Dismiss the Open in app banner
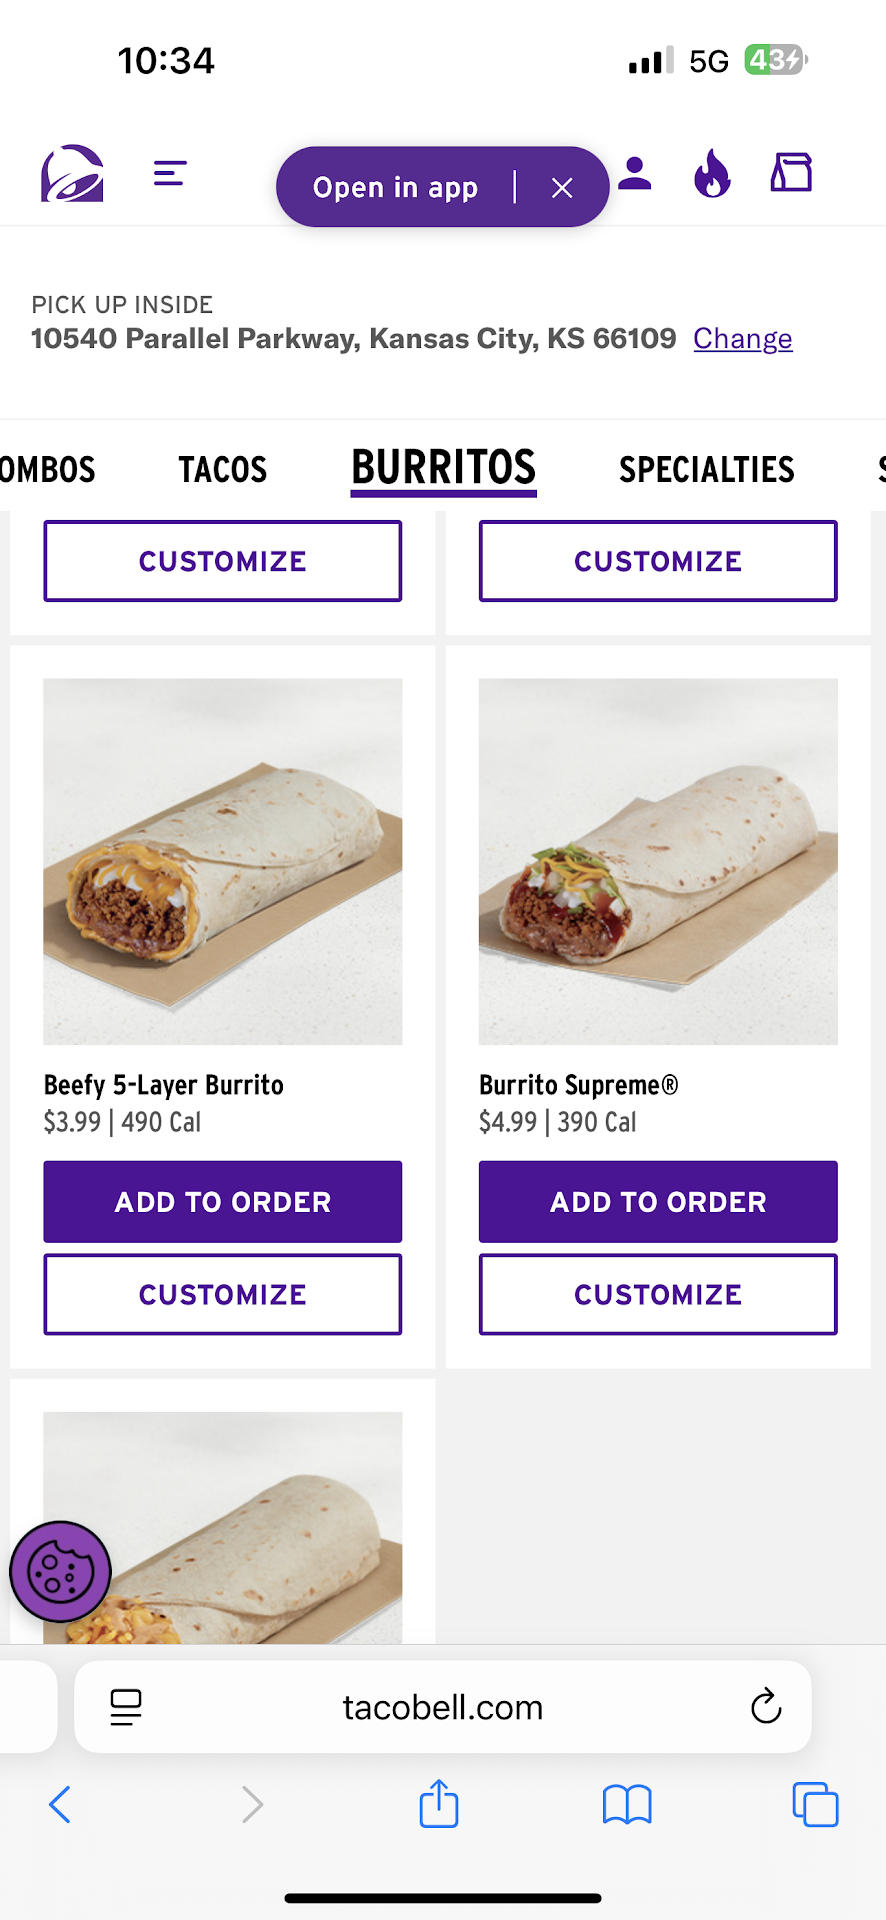 click(x=562, y=188)
